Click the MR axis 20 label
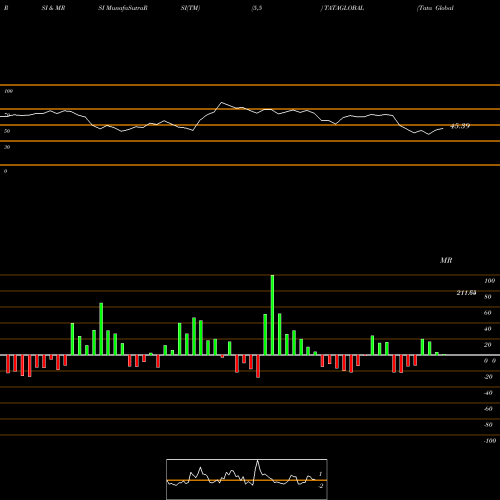Screen dimensions: 500x500 point(488,345)
